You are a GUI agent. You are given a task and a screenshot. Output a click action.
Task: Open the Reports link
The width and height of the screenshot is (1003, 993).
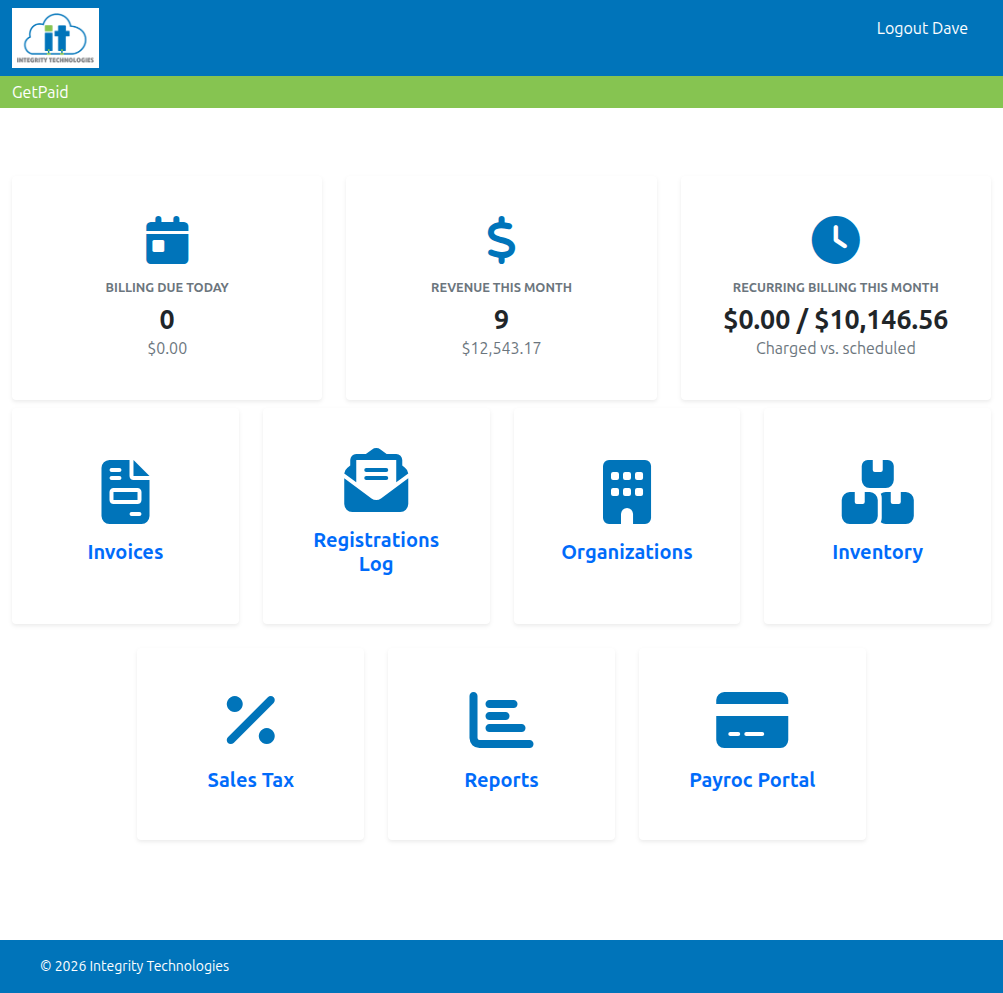[502, 781]
